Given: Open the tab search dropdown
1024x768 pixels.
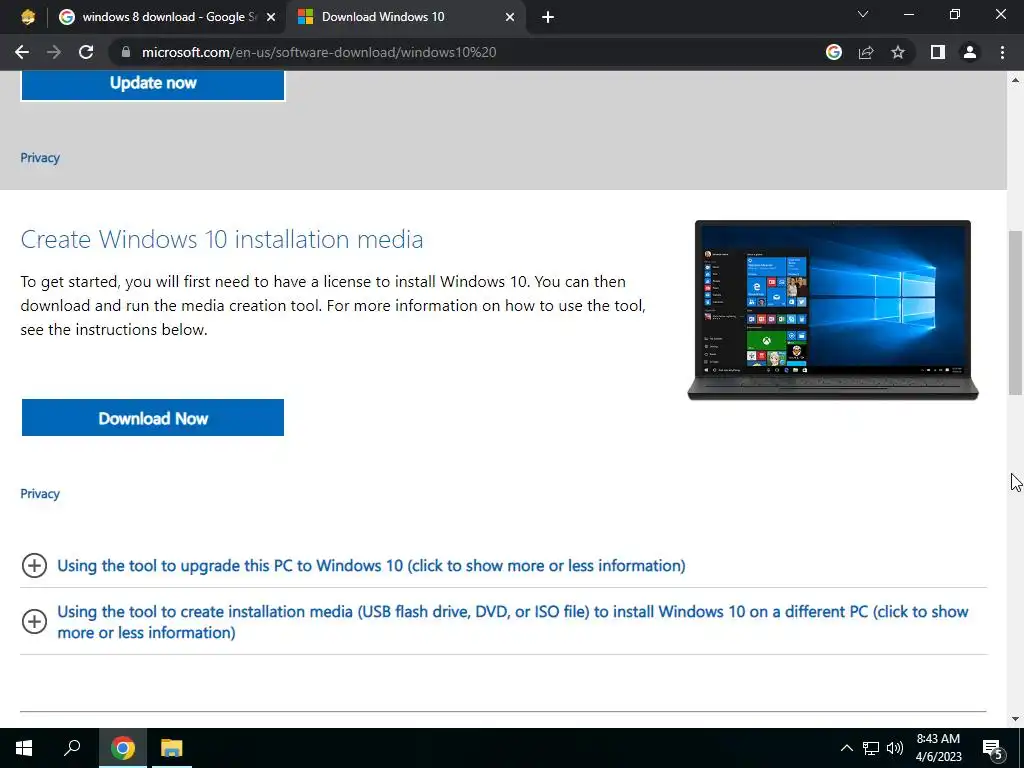Looking at the screenshot, I should point(863,14).
